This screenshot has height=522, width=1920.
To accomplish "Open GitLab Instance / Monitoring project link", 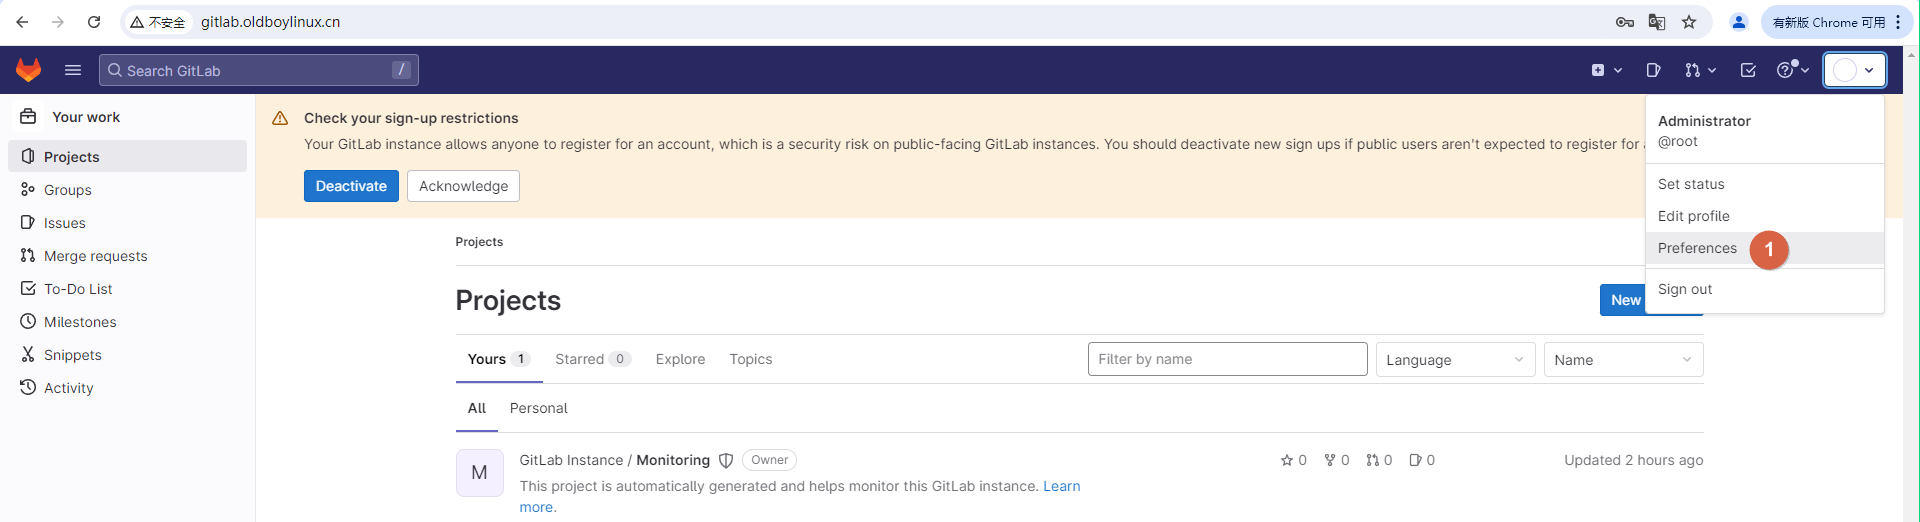I will tap(614, 460).
